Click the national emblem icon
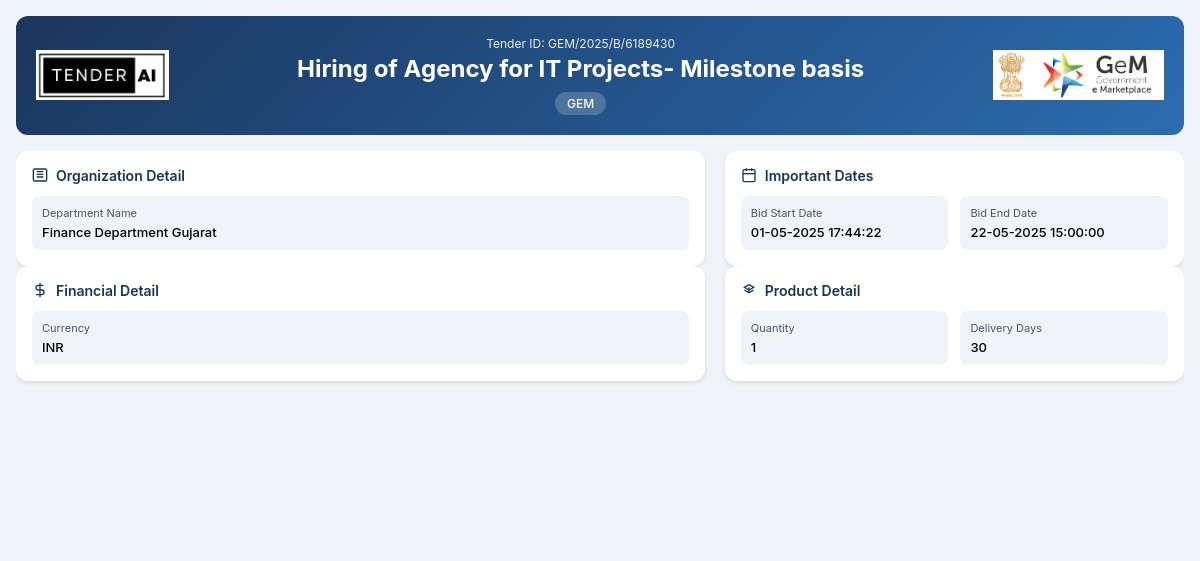The image size is (1200, 561). point(1012,75)
